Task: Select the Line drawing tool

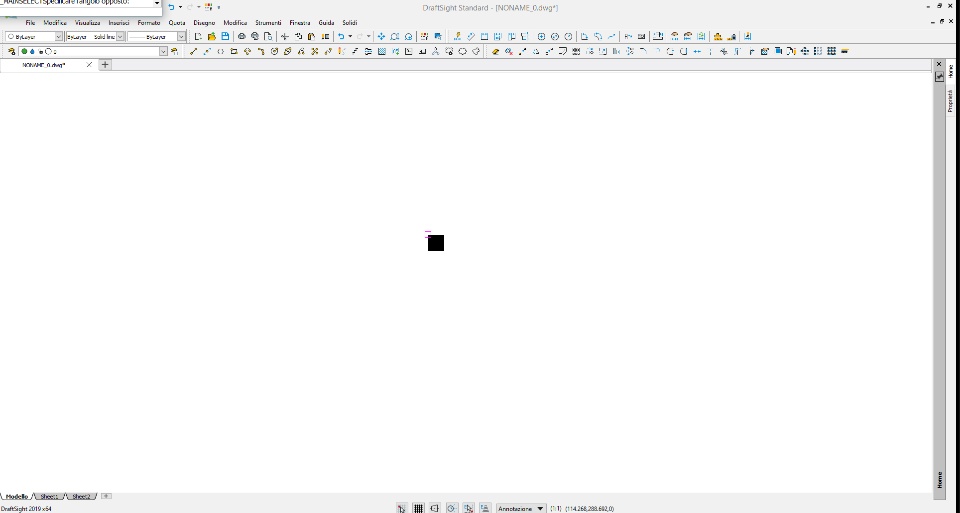Action: coord(193,51)
